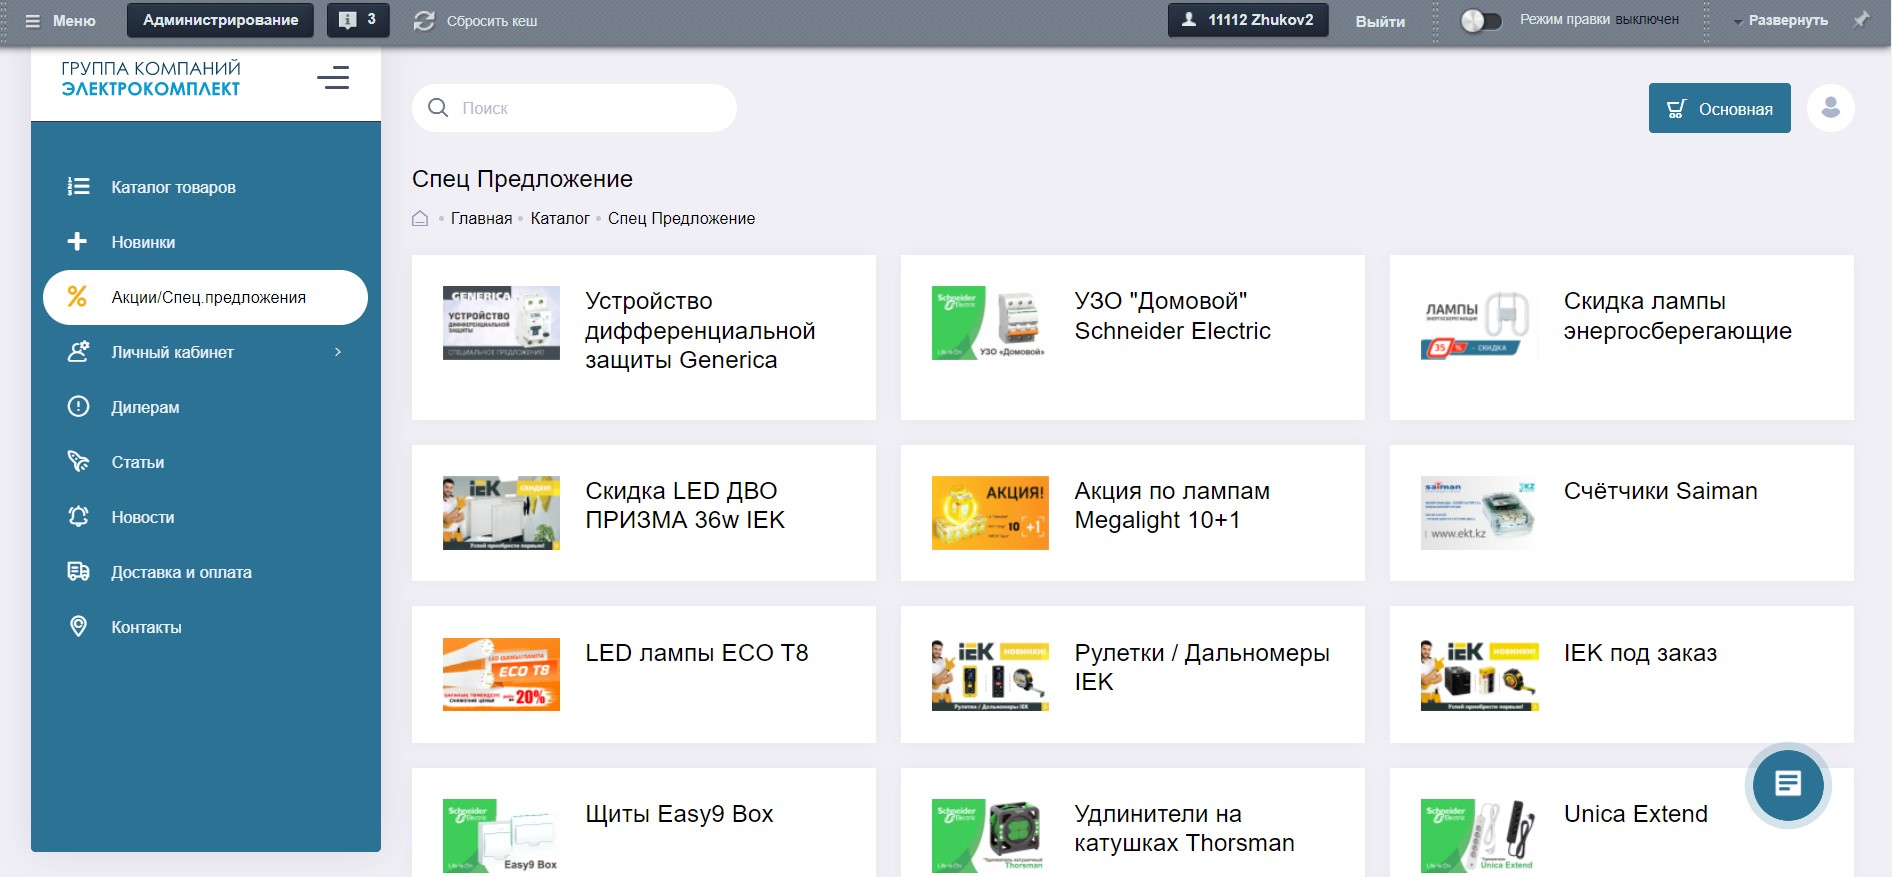Screen dimensions: 1892x877
Task: Toggle the Режим правки switch
Action: pyautogui.click(x=1481, y=21)
